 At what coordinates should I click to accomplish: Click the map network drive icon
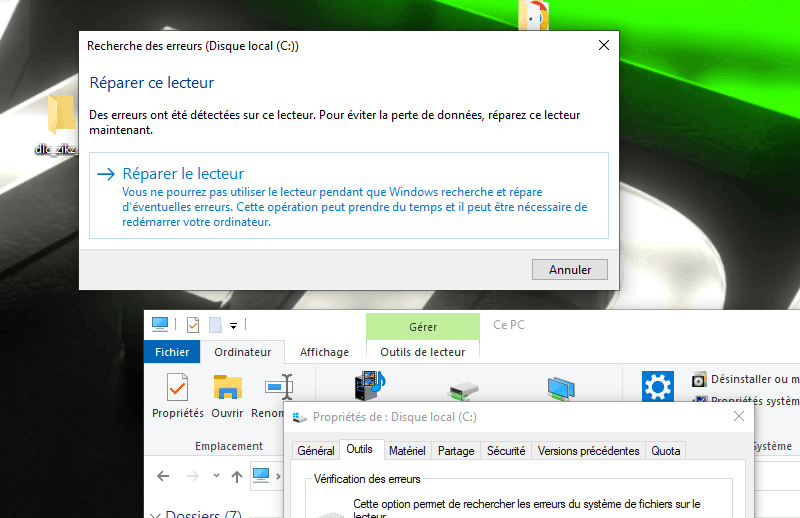(x=463, y=391)
